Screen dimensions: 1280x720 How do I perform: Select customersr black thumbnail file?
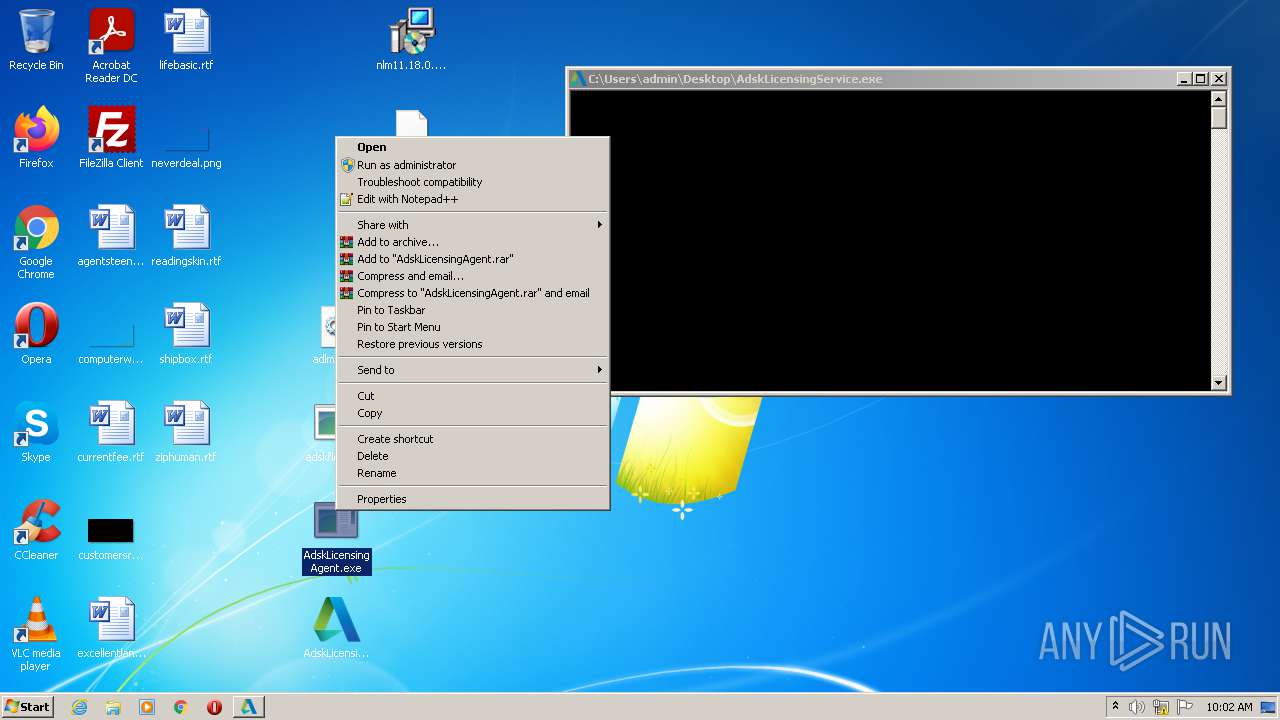pos(111,538)
